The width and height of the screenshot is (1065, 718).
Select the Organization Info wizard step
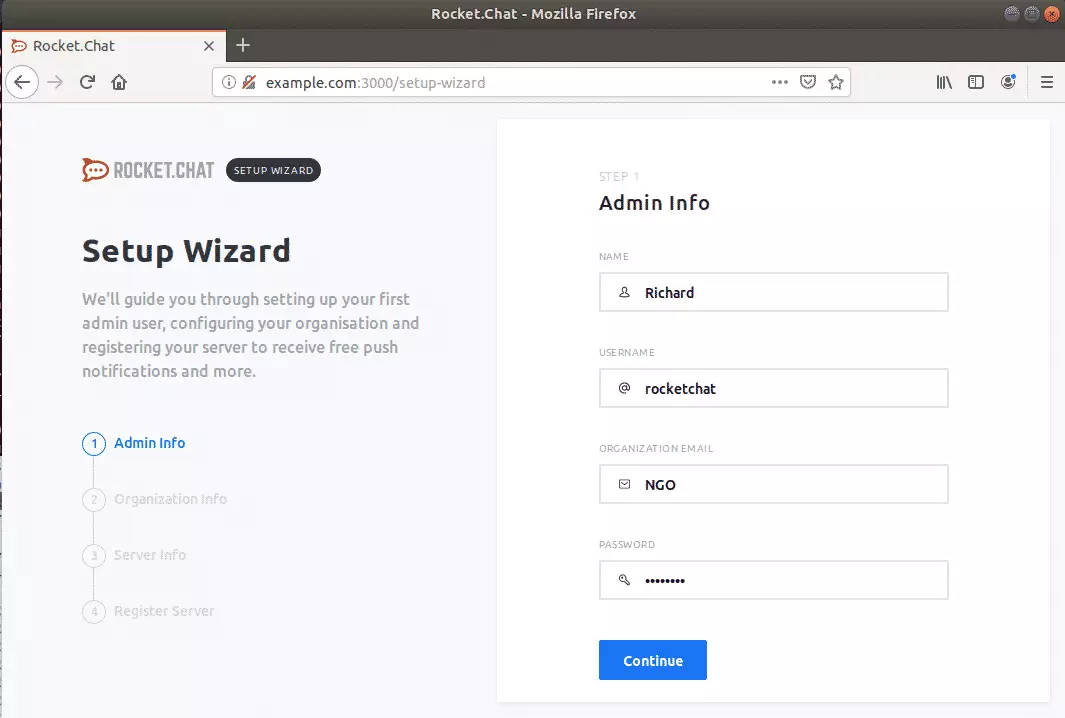pyautogui.click(x=154, y=499)
